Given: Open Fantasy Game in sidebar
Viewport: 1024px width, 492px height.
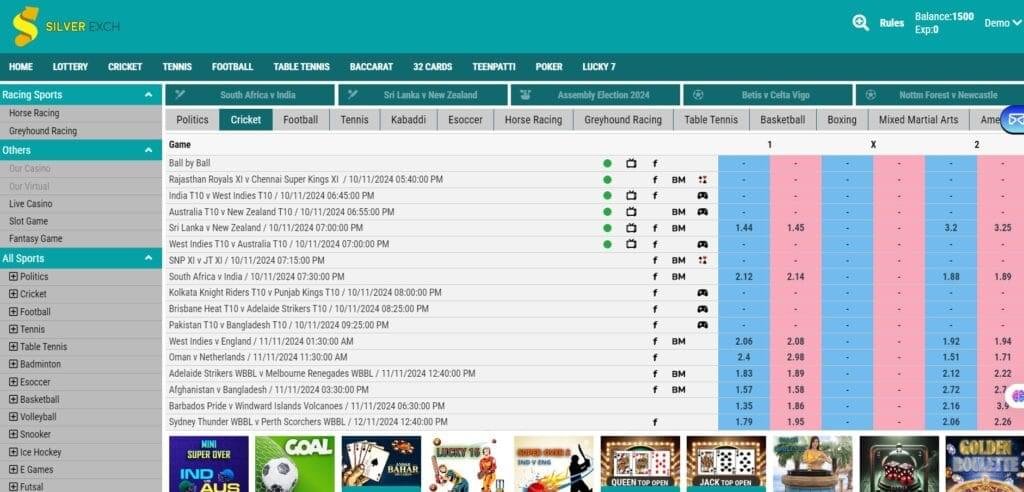Looking at the screenshot, I should point(35,238).
